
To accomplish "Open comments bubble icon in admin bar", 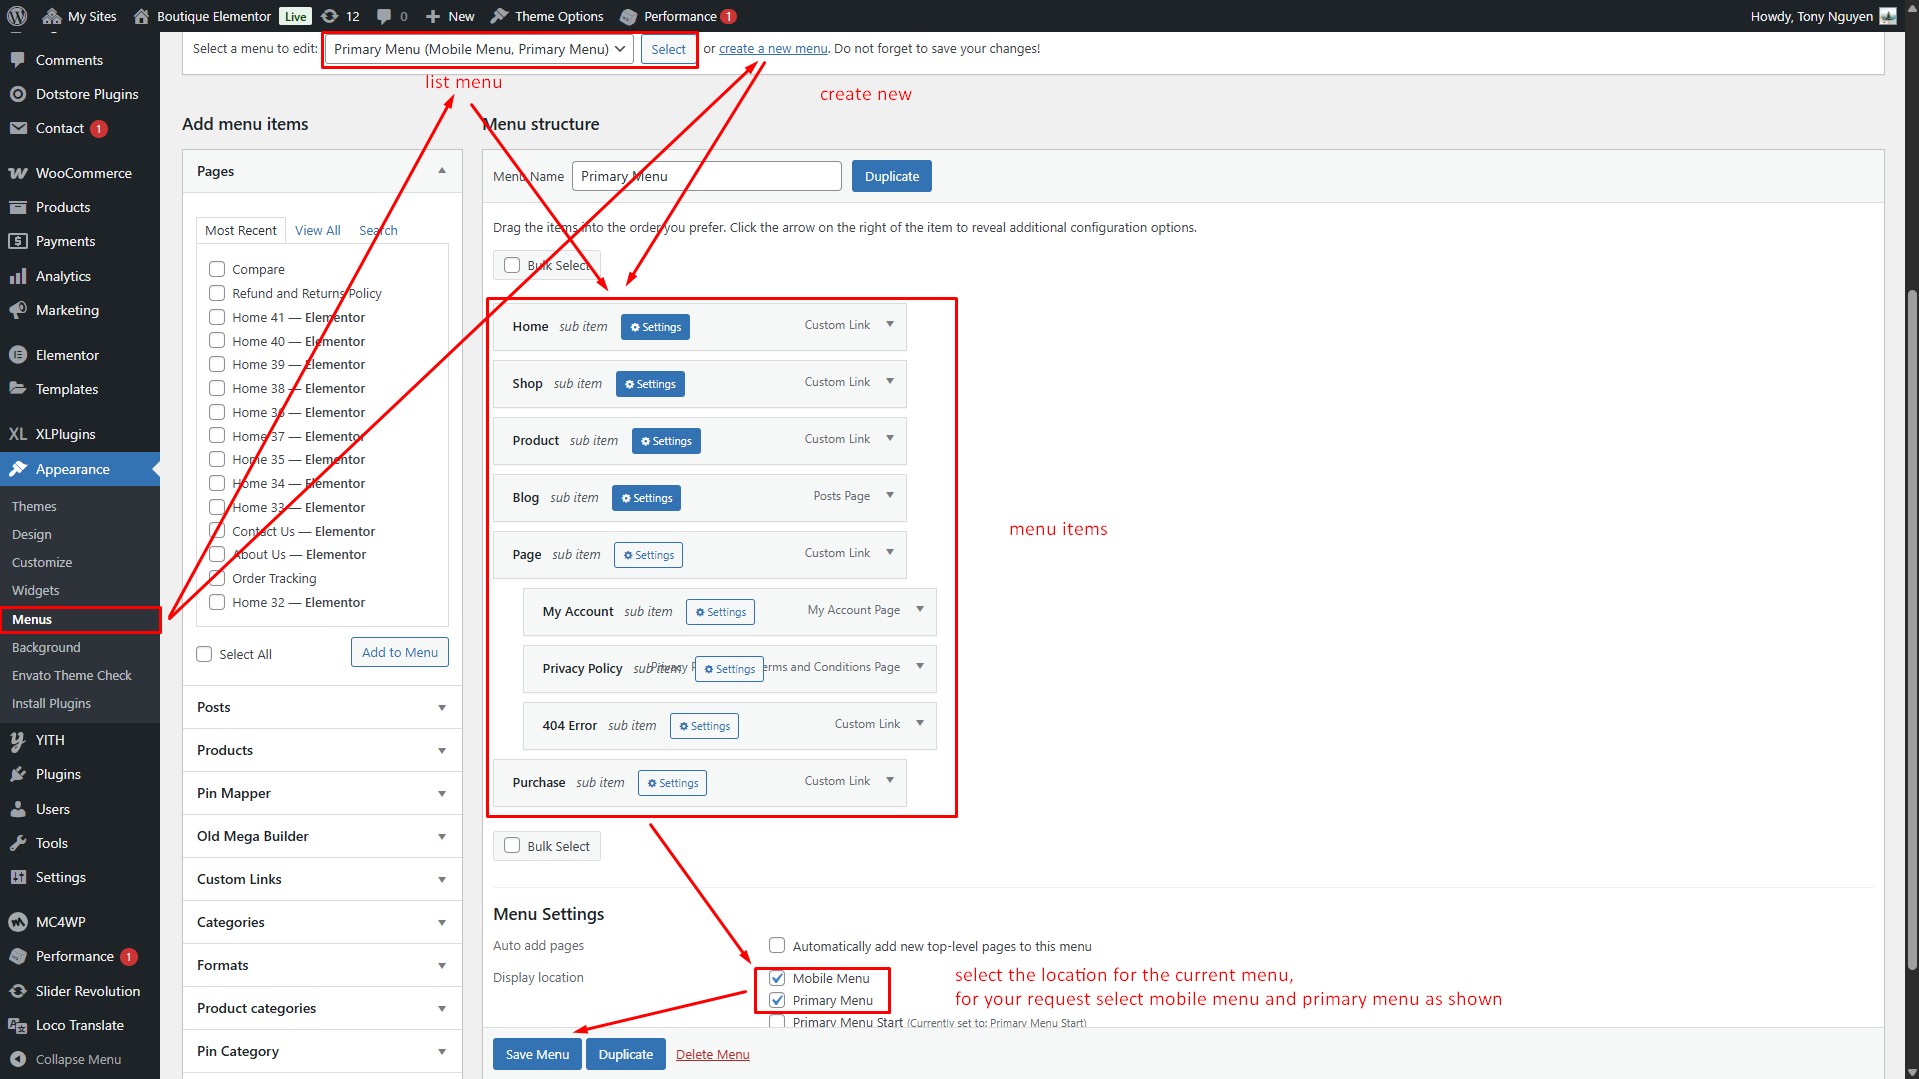I will pos(384,16).
